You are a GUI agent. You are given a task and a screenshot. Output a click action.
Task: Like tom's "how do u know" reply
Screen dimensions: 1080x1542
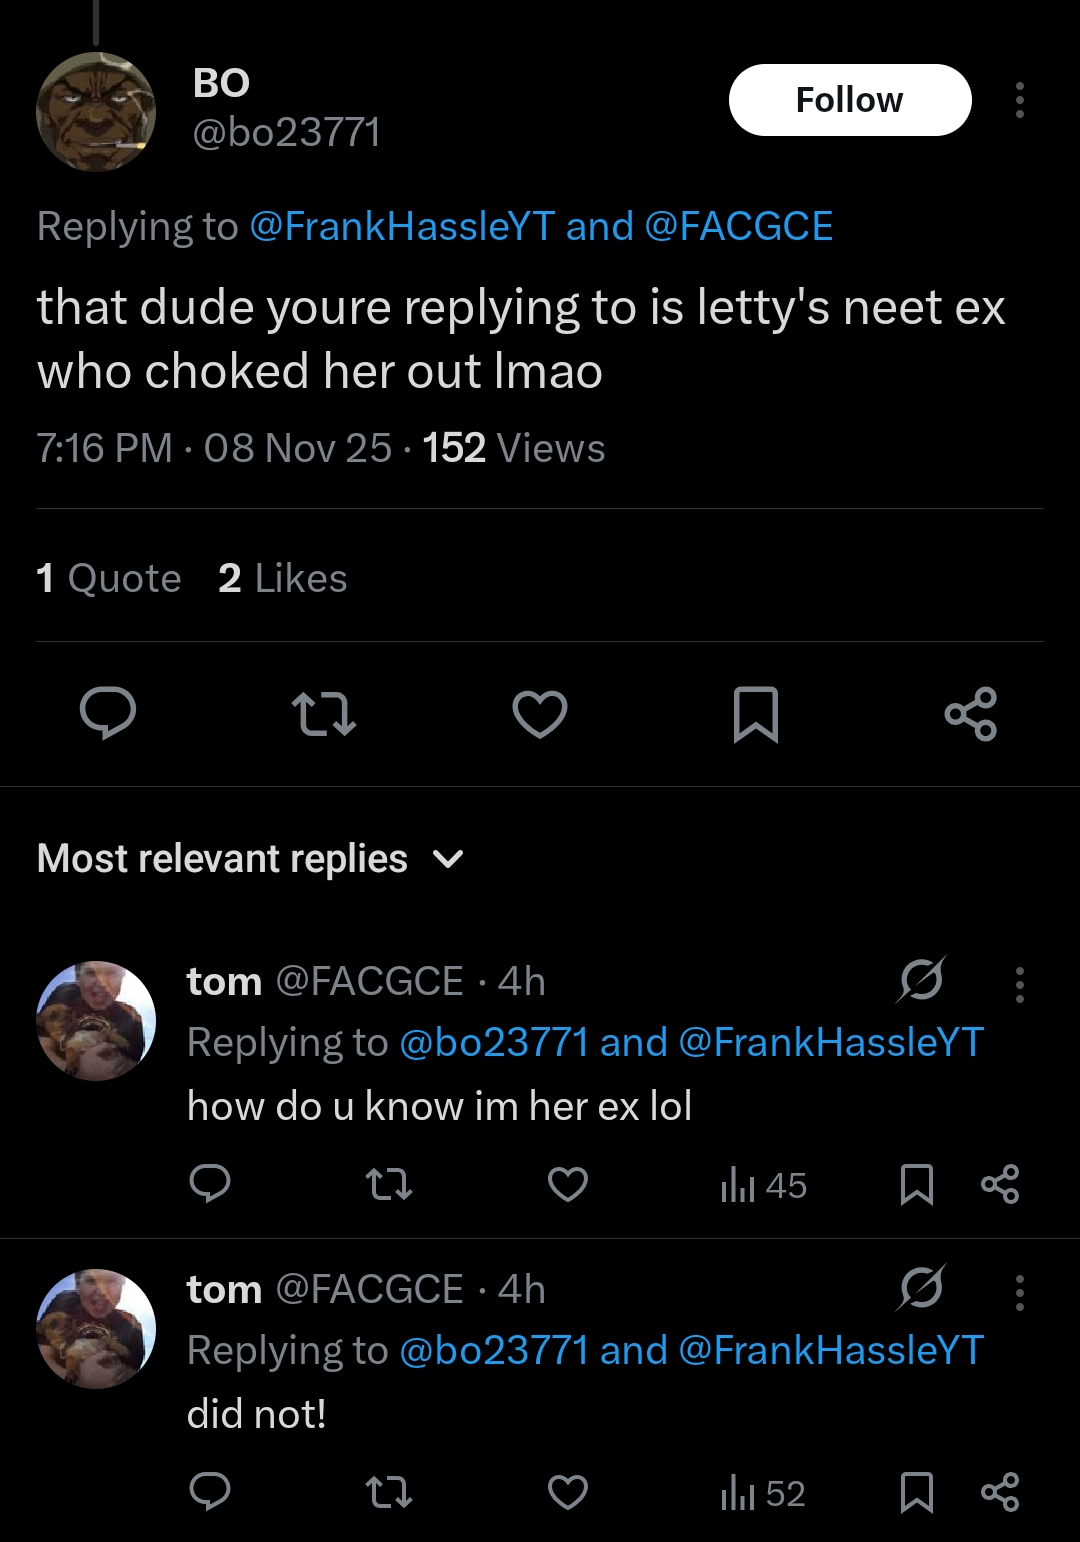pyautogui.click(x=567, y=1184)
